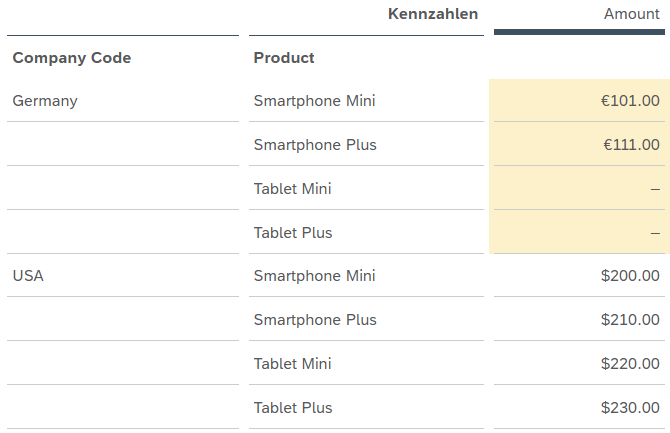The height and width of the screenshot is (433, 670).
Task: Click the Company Code dimension header
Action: point(72,58)
